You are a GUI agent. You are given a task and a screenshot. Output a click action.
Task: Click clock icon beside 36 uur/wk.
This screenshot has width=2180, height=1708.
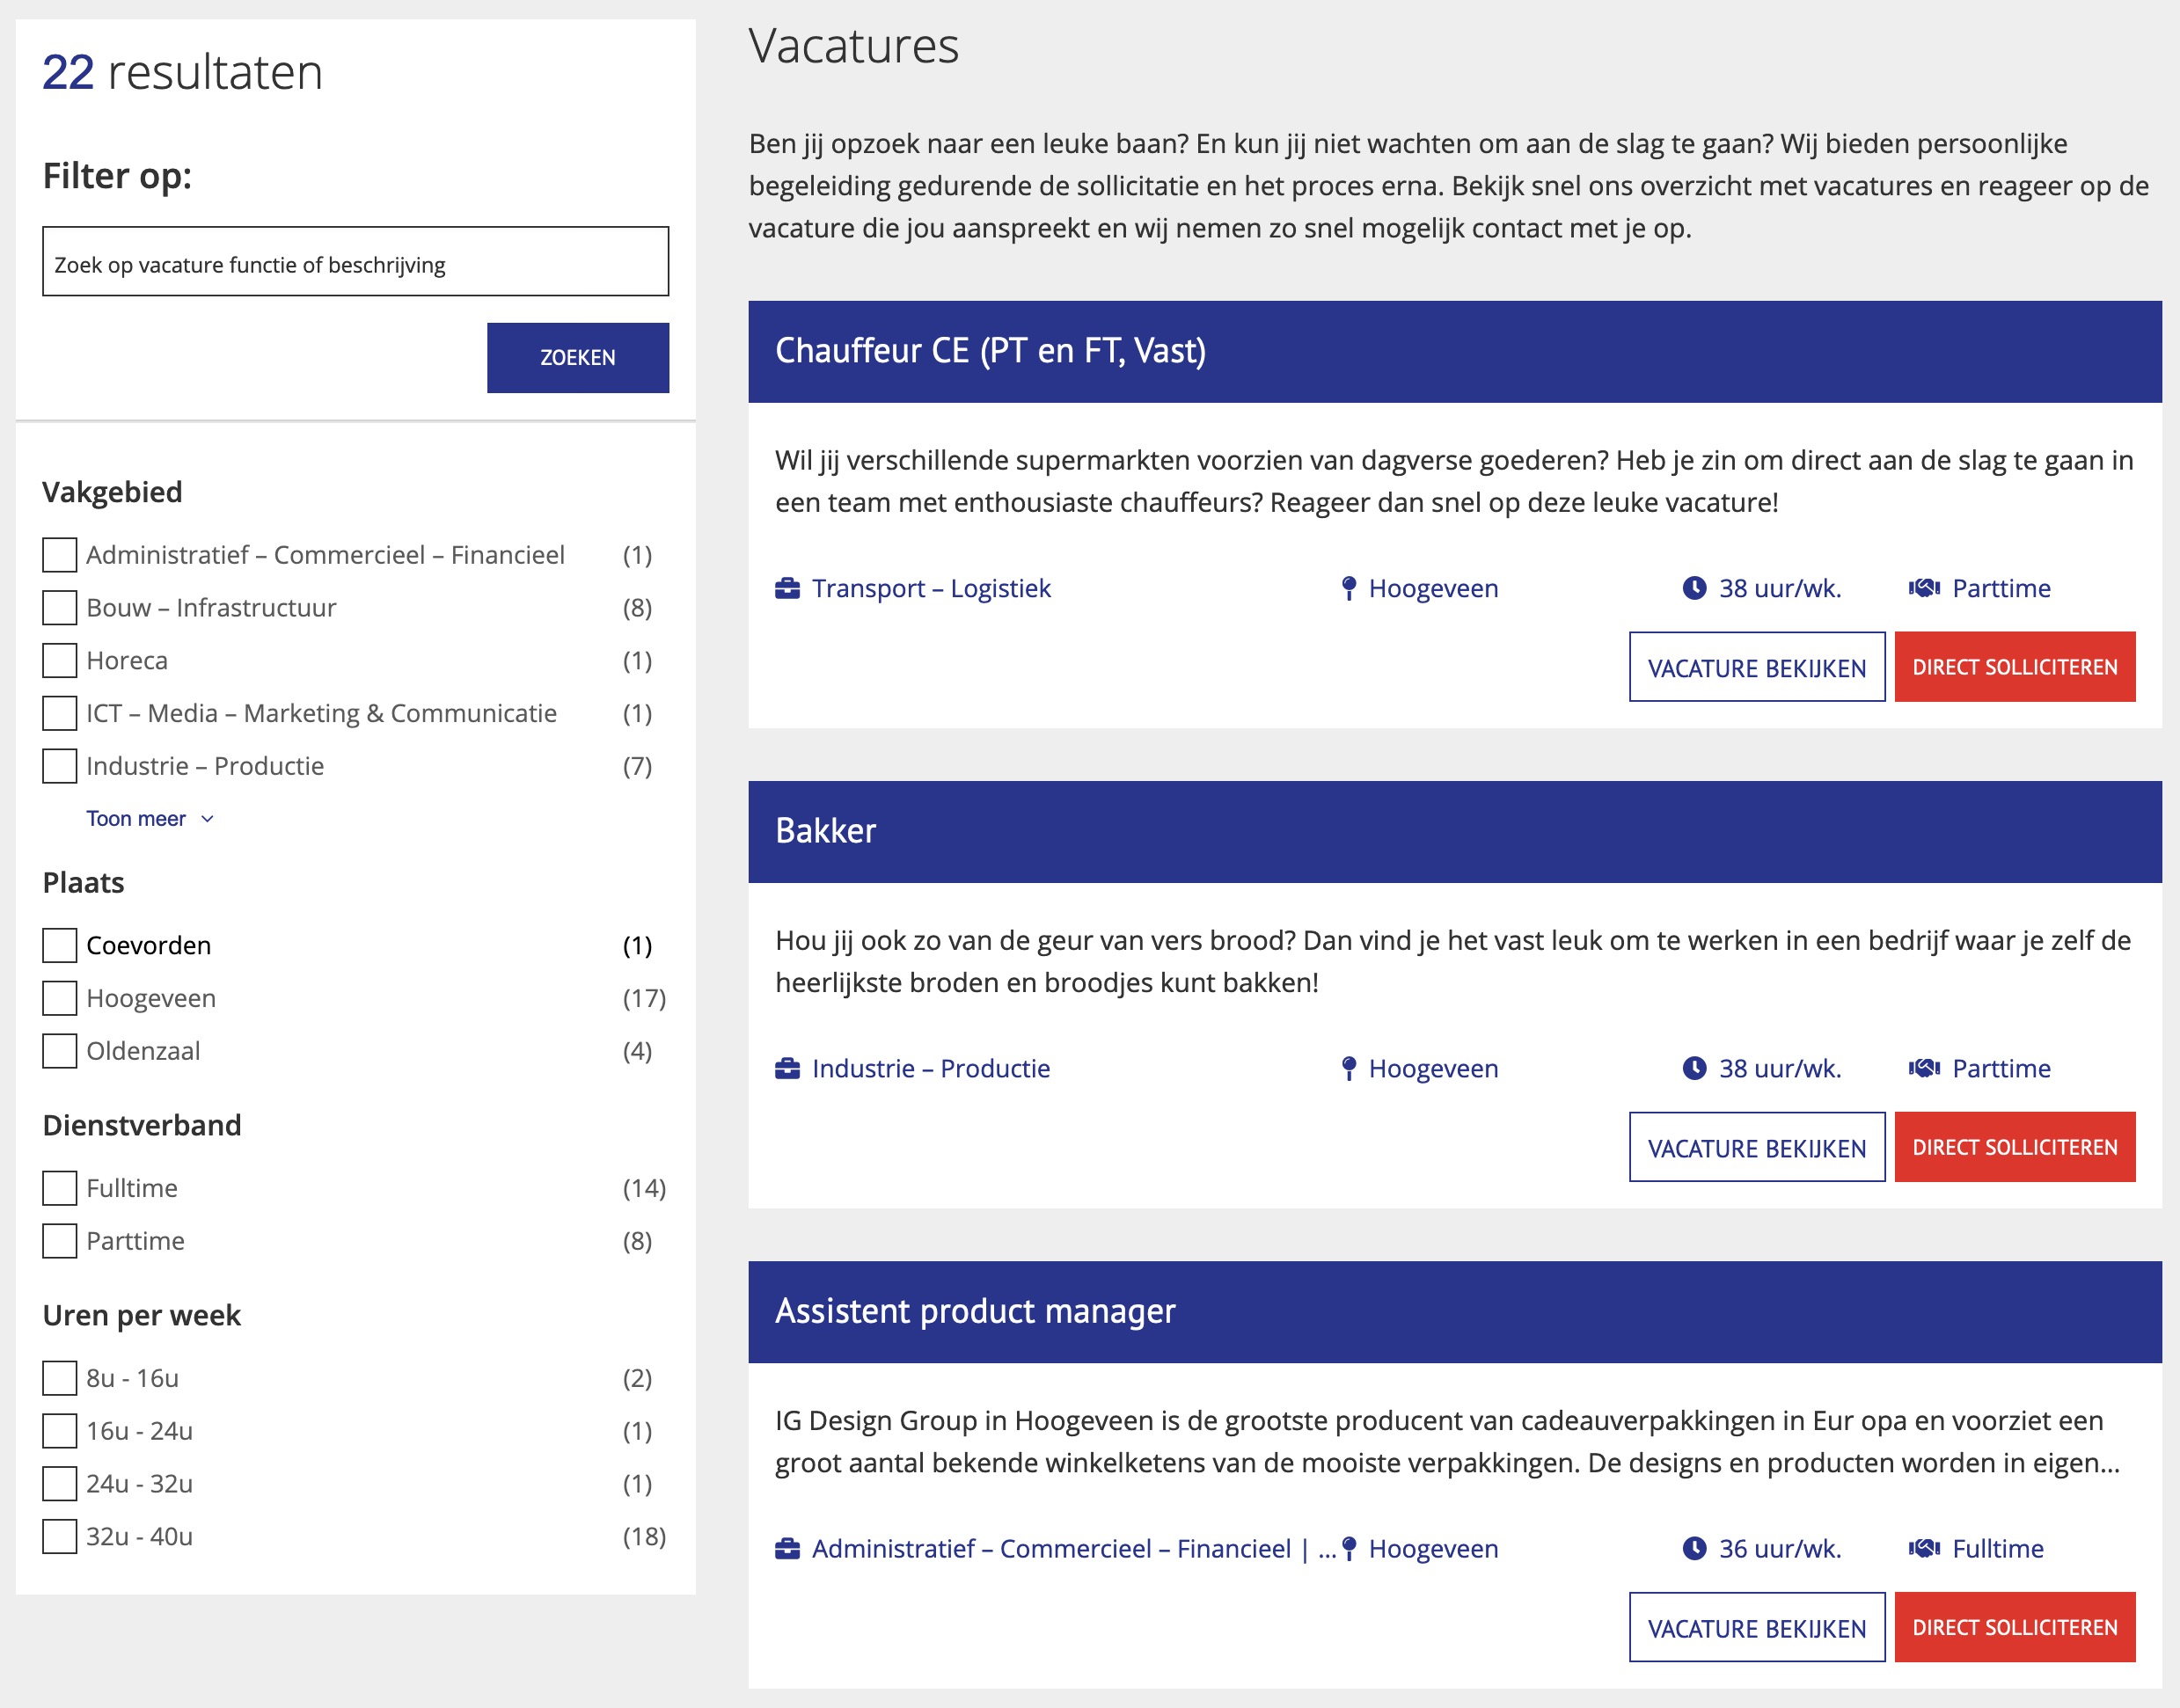point(1694,1548)
